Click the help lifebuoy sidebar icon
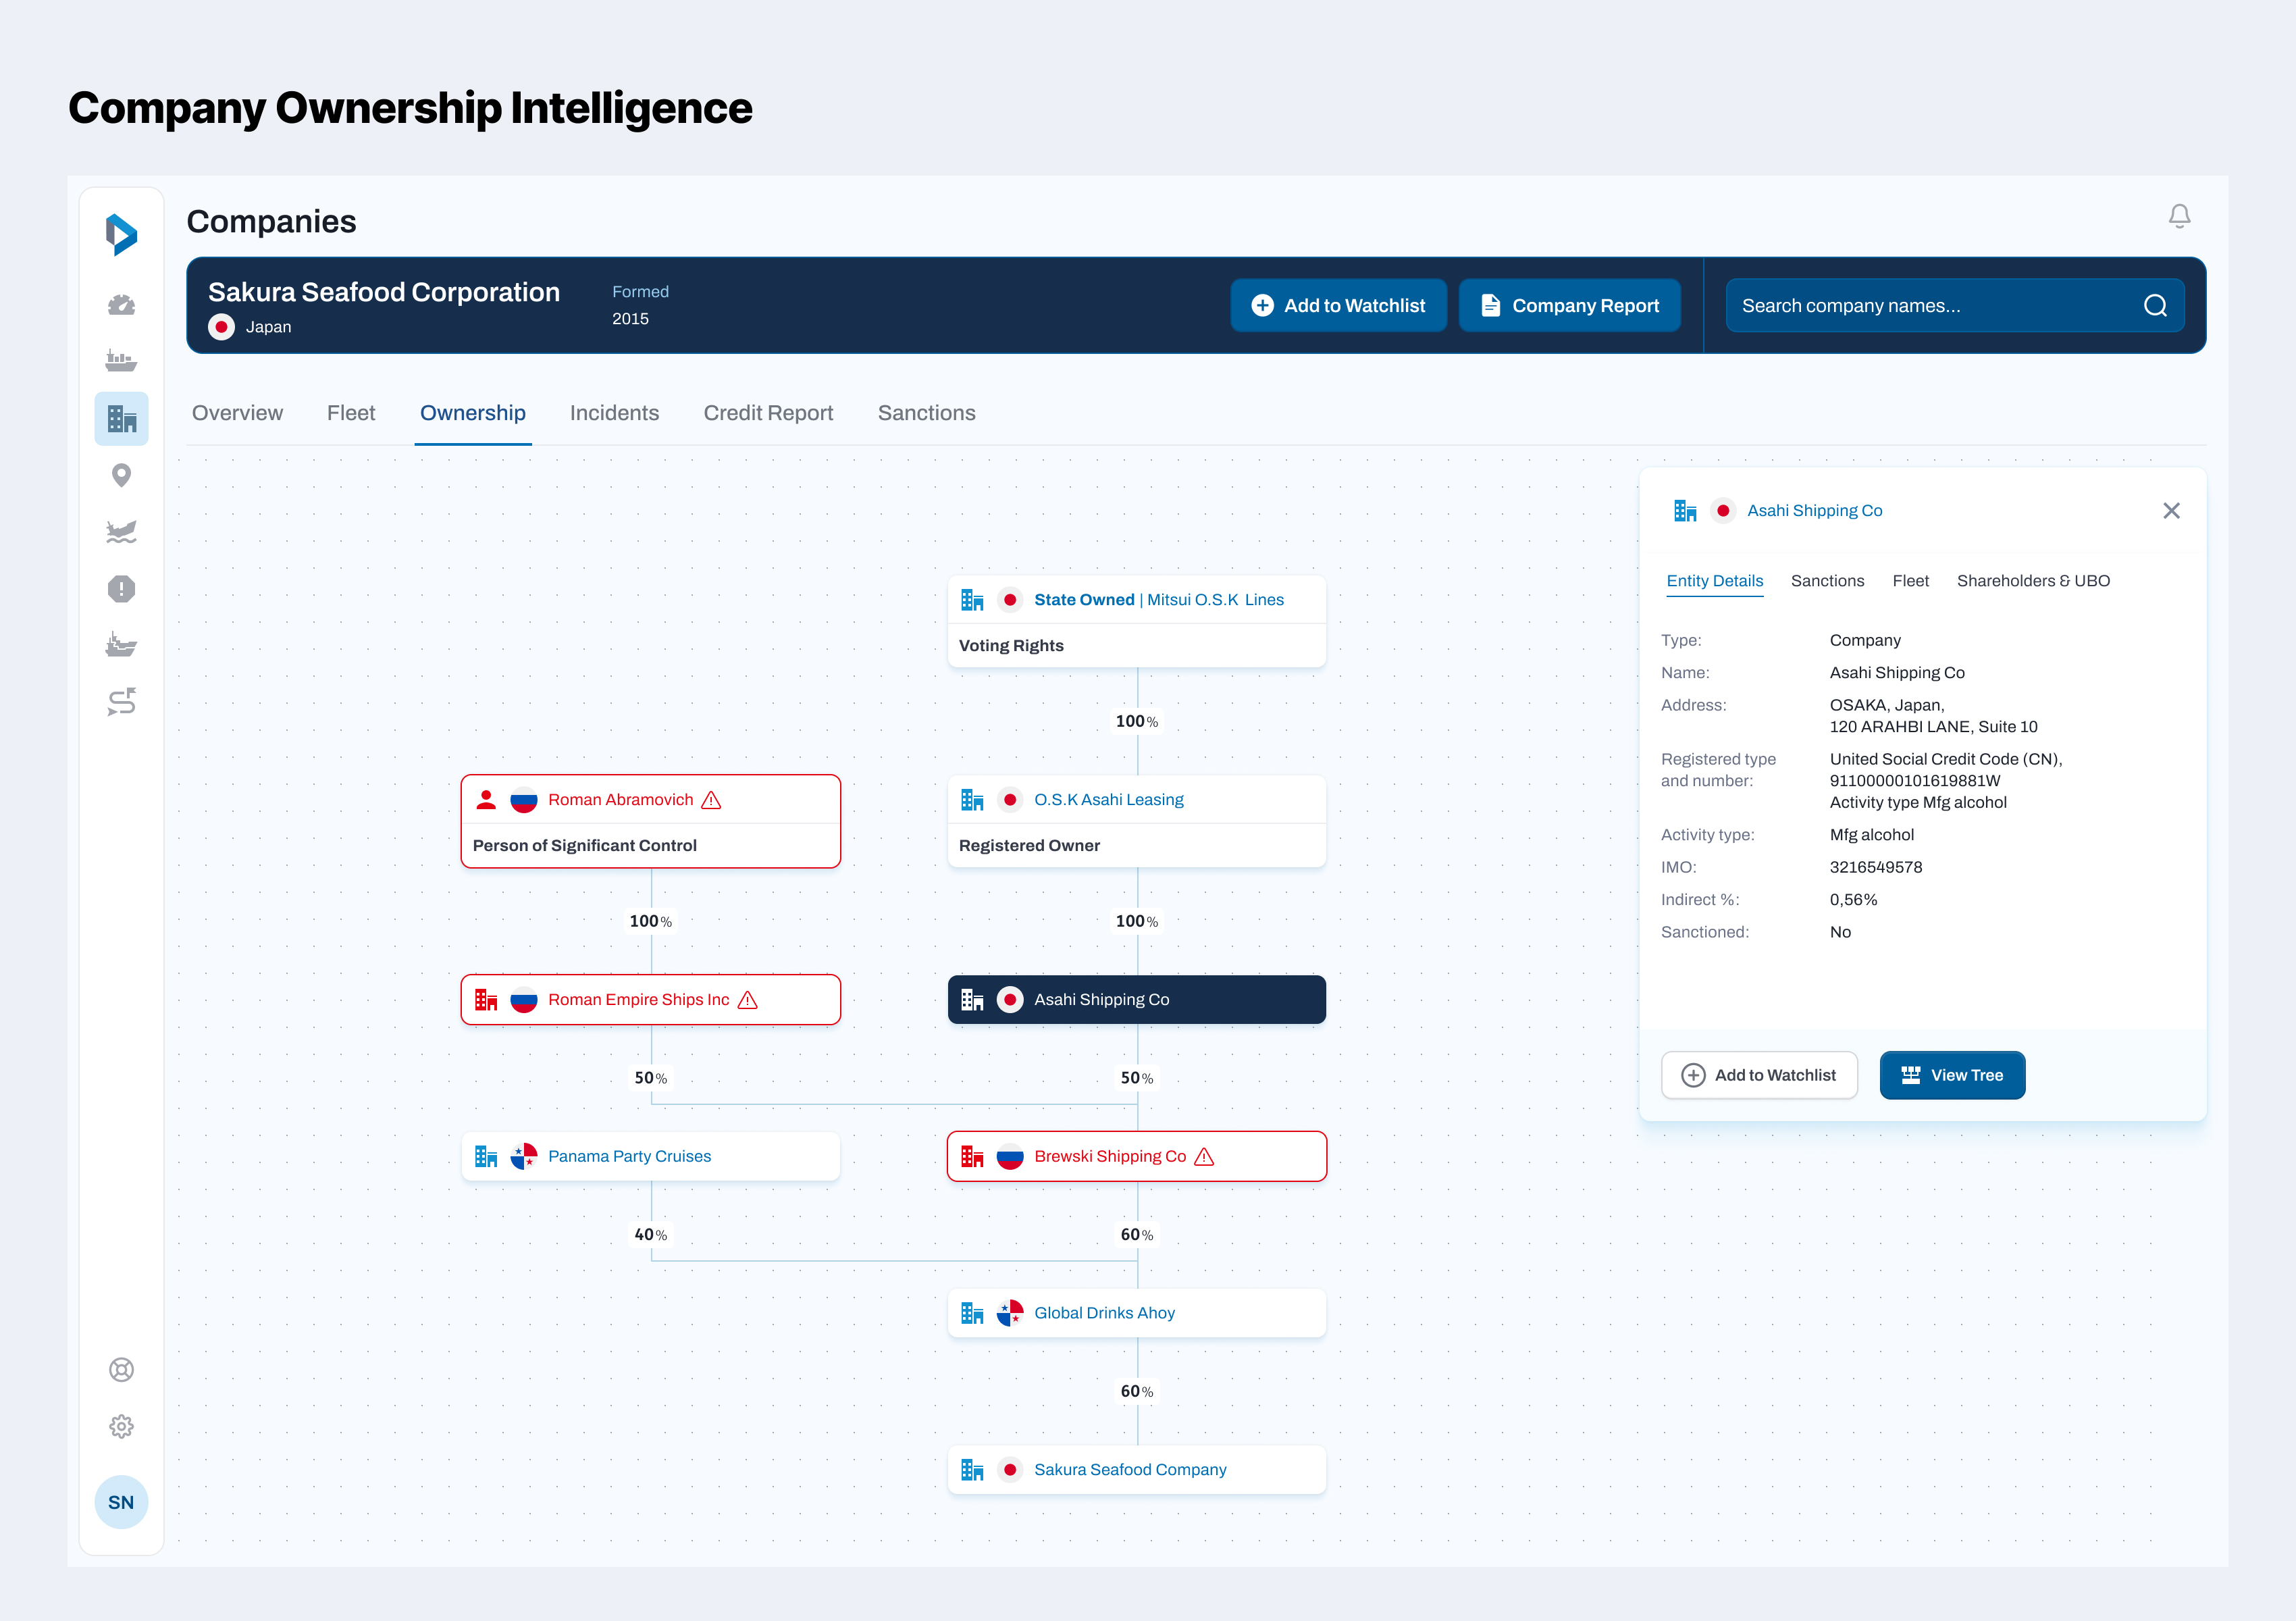Viewport: 2296px width, 1621px height. coord(121,1370)
